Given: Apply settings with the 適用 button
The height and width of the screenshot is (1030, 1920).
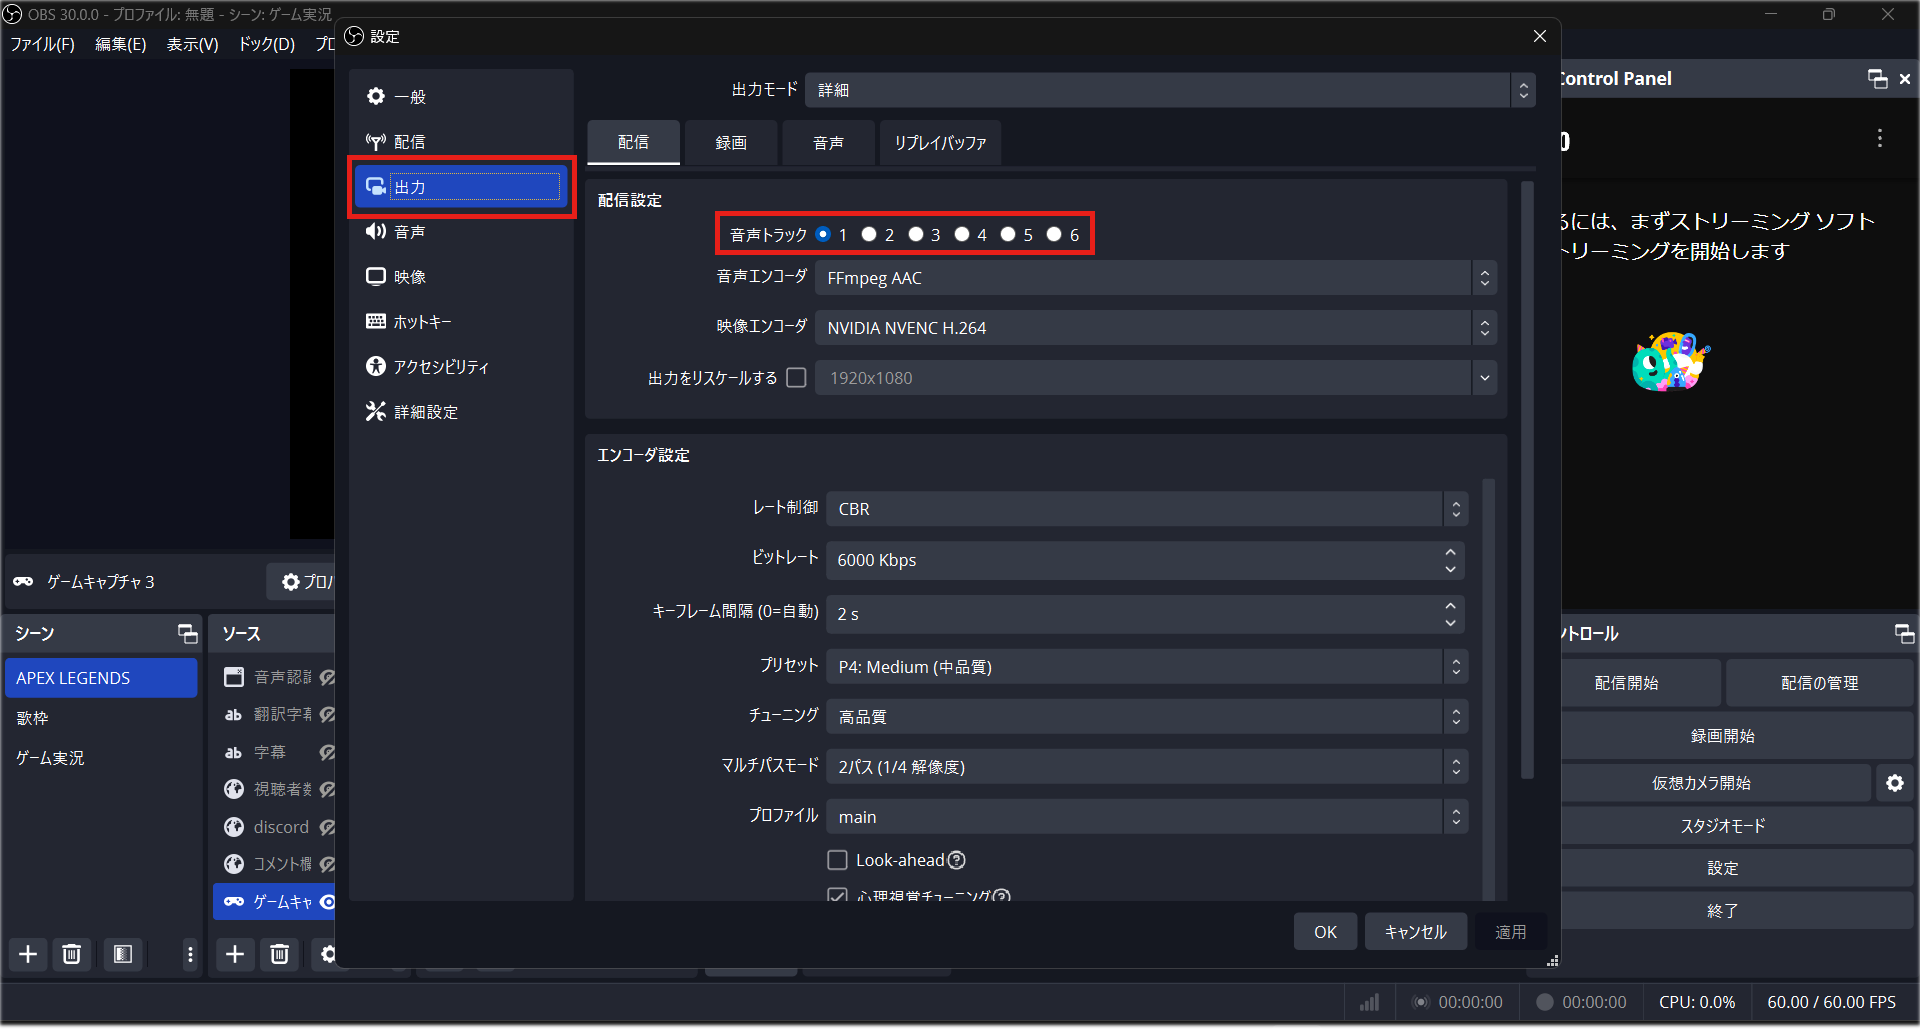Looking at the screenshot, I should point(1510,931).
